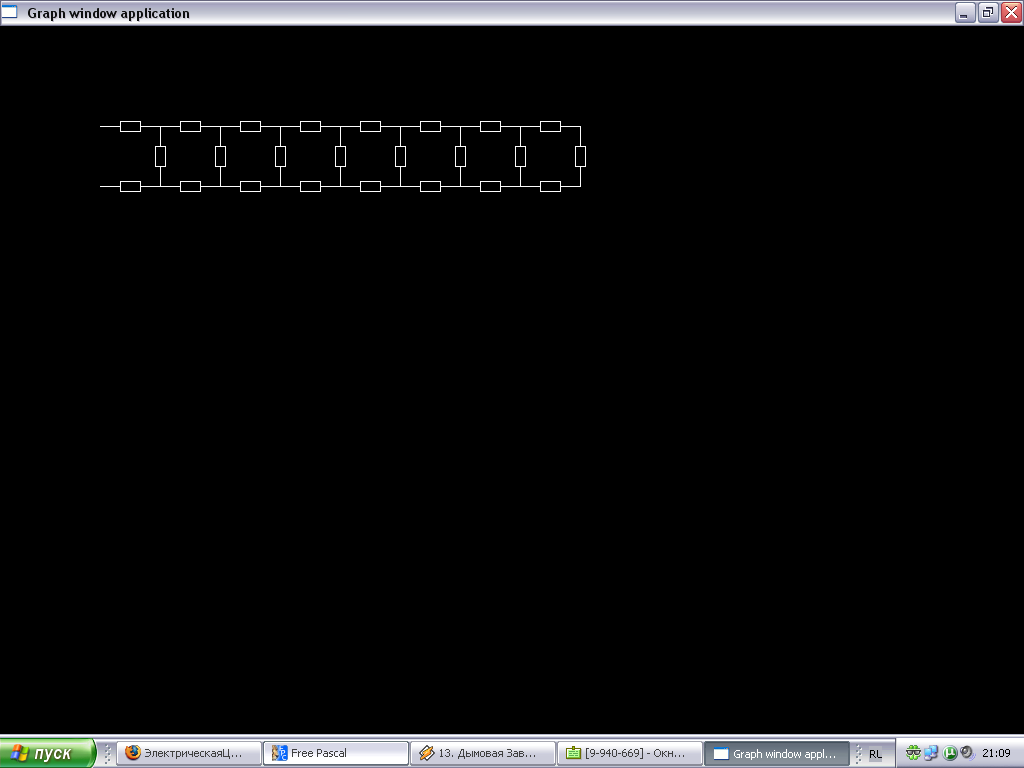This screenshot has height=768, width=1024.
Task: Switch to the Free Pascal taskbar window
Action: pyautogui.click(x=336, y=753)
